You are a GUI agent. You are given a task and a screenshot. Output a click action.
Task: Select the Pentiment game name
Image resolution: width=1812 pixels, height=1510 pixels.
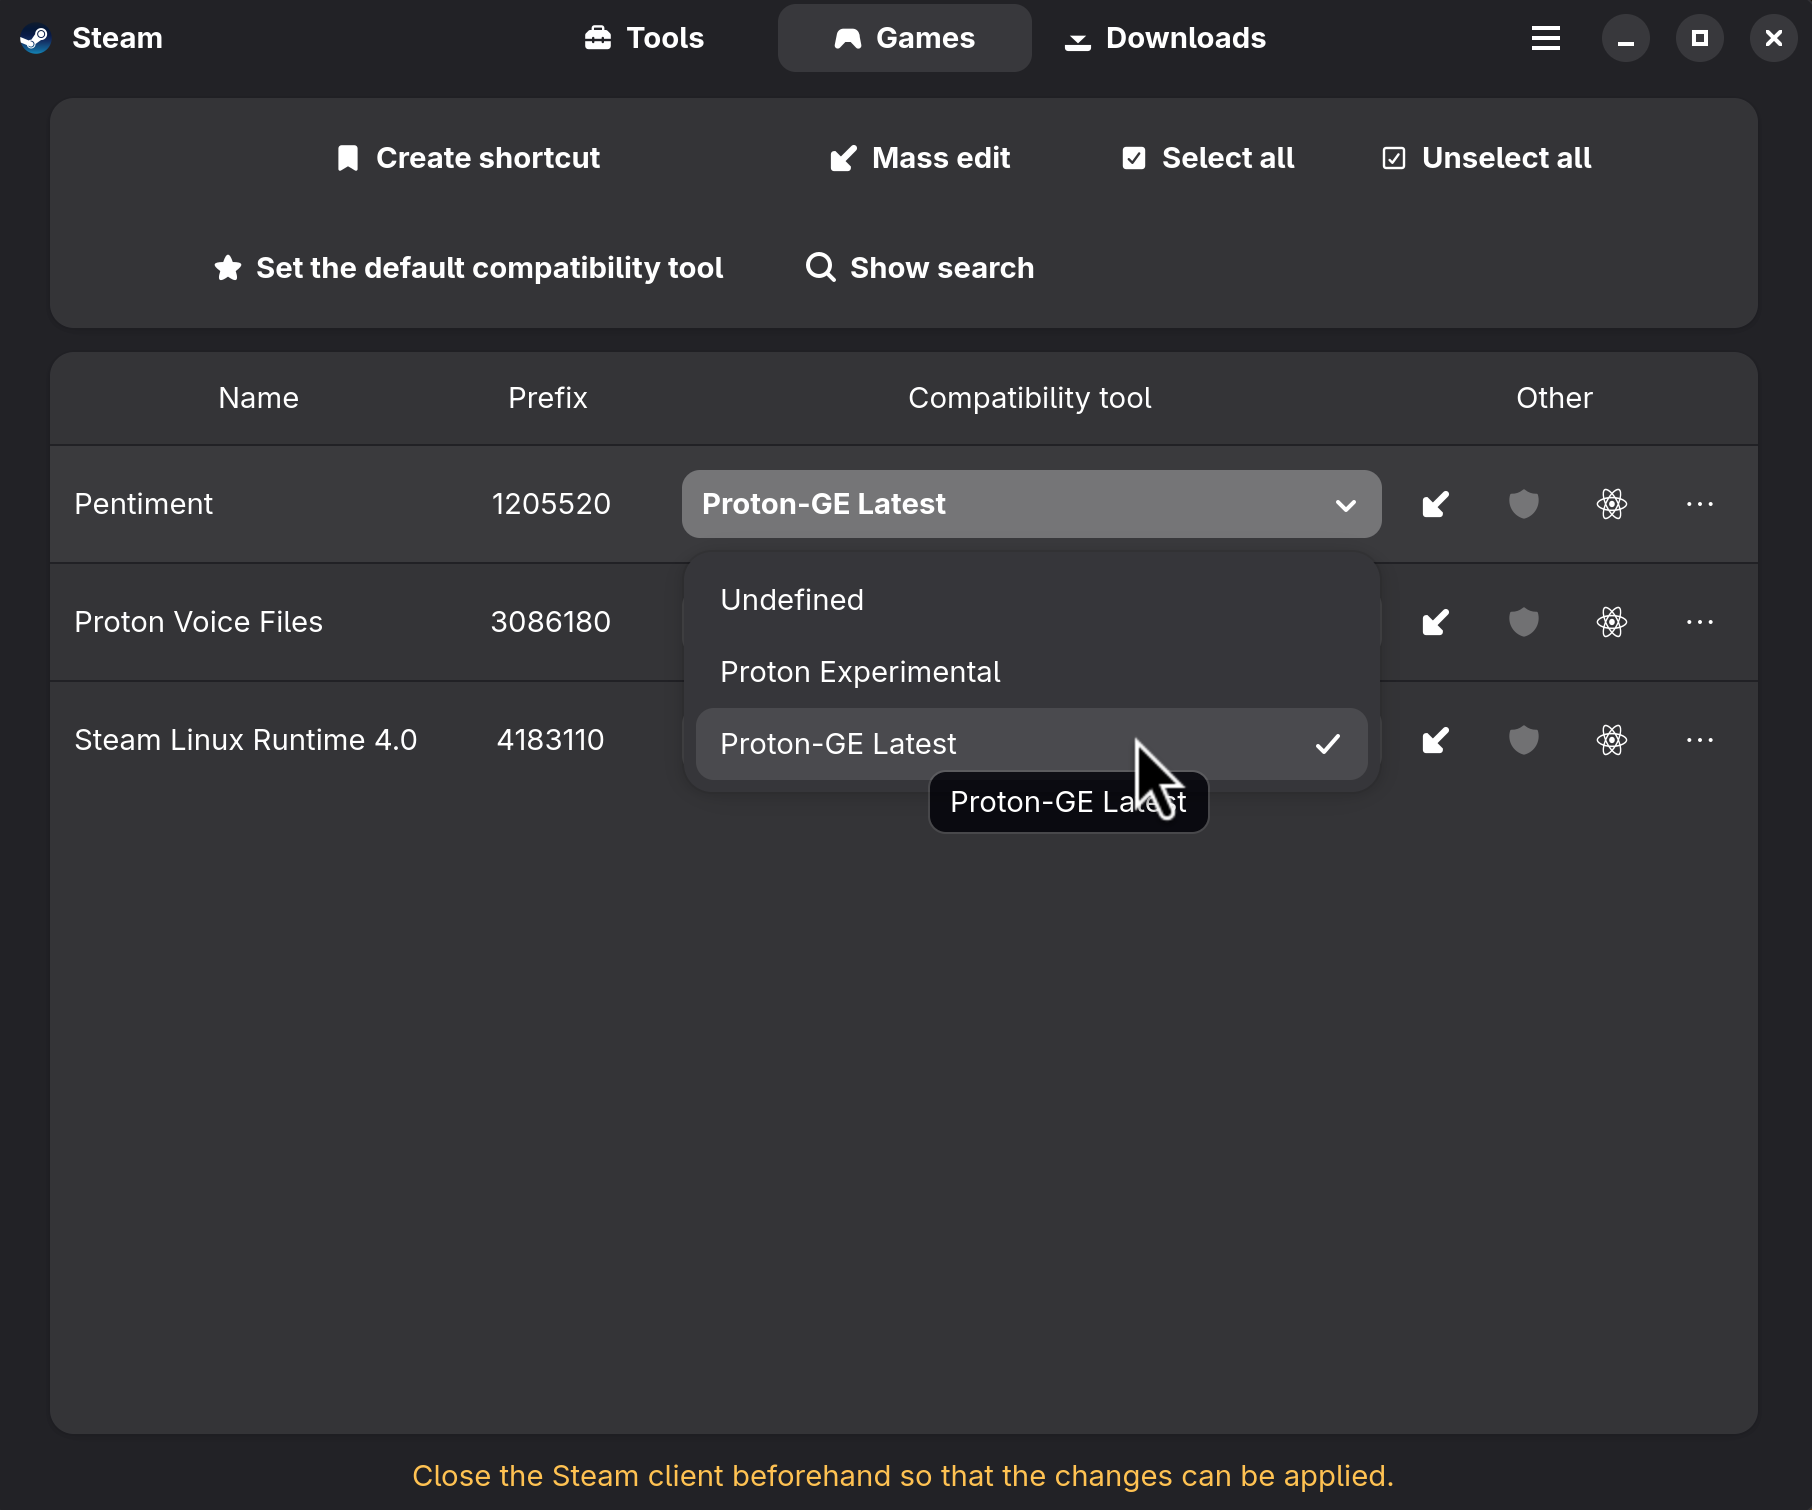click(x=144, y=504)
